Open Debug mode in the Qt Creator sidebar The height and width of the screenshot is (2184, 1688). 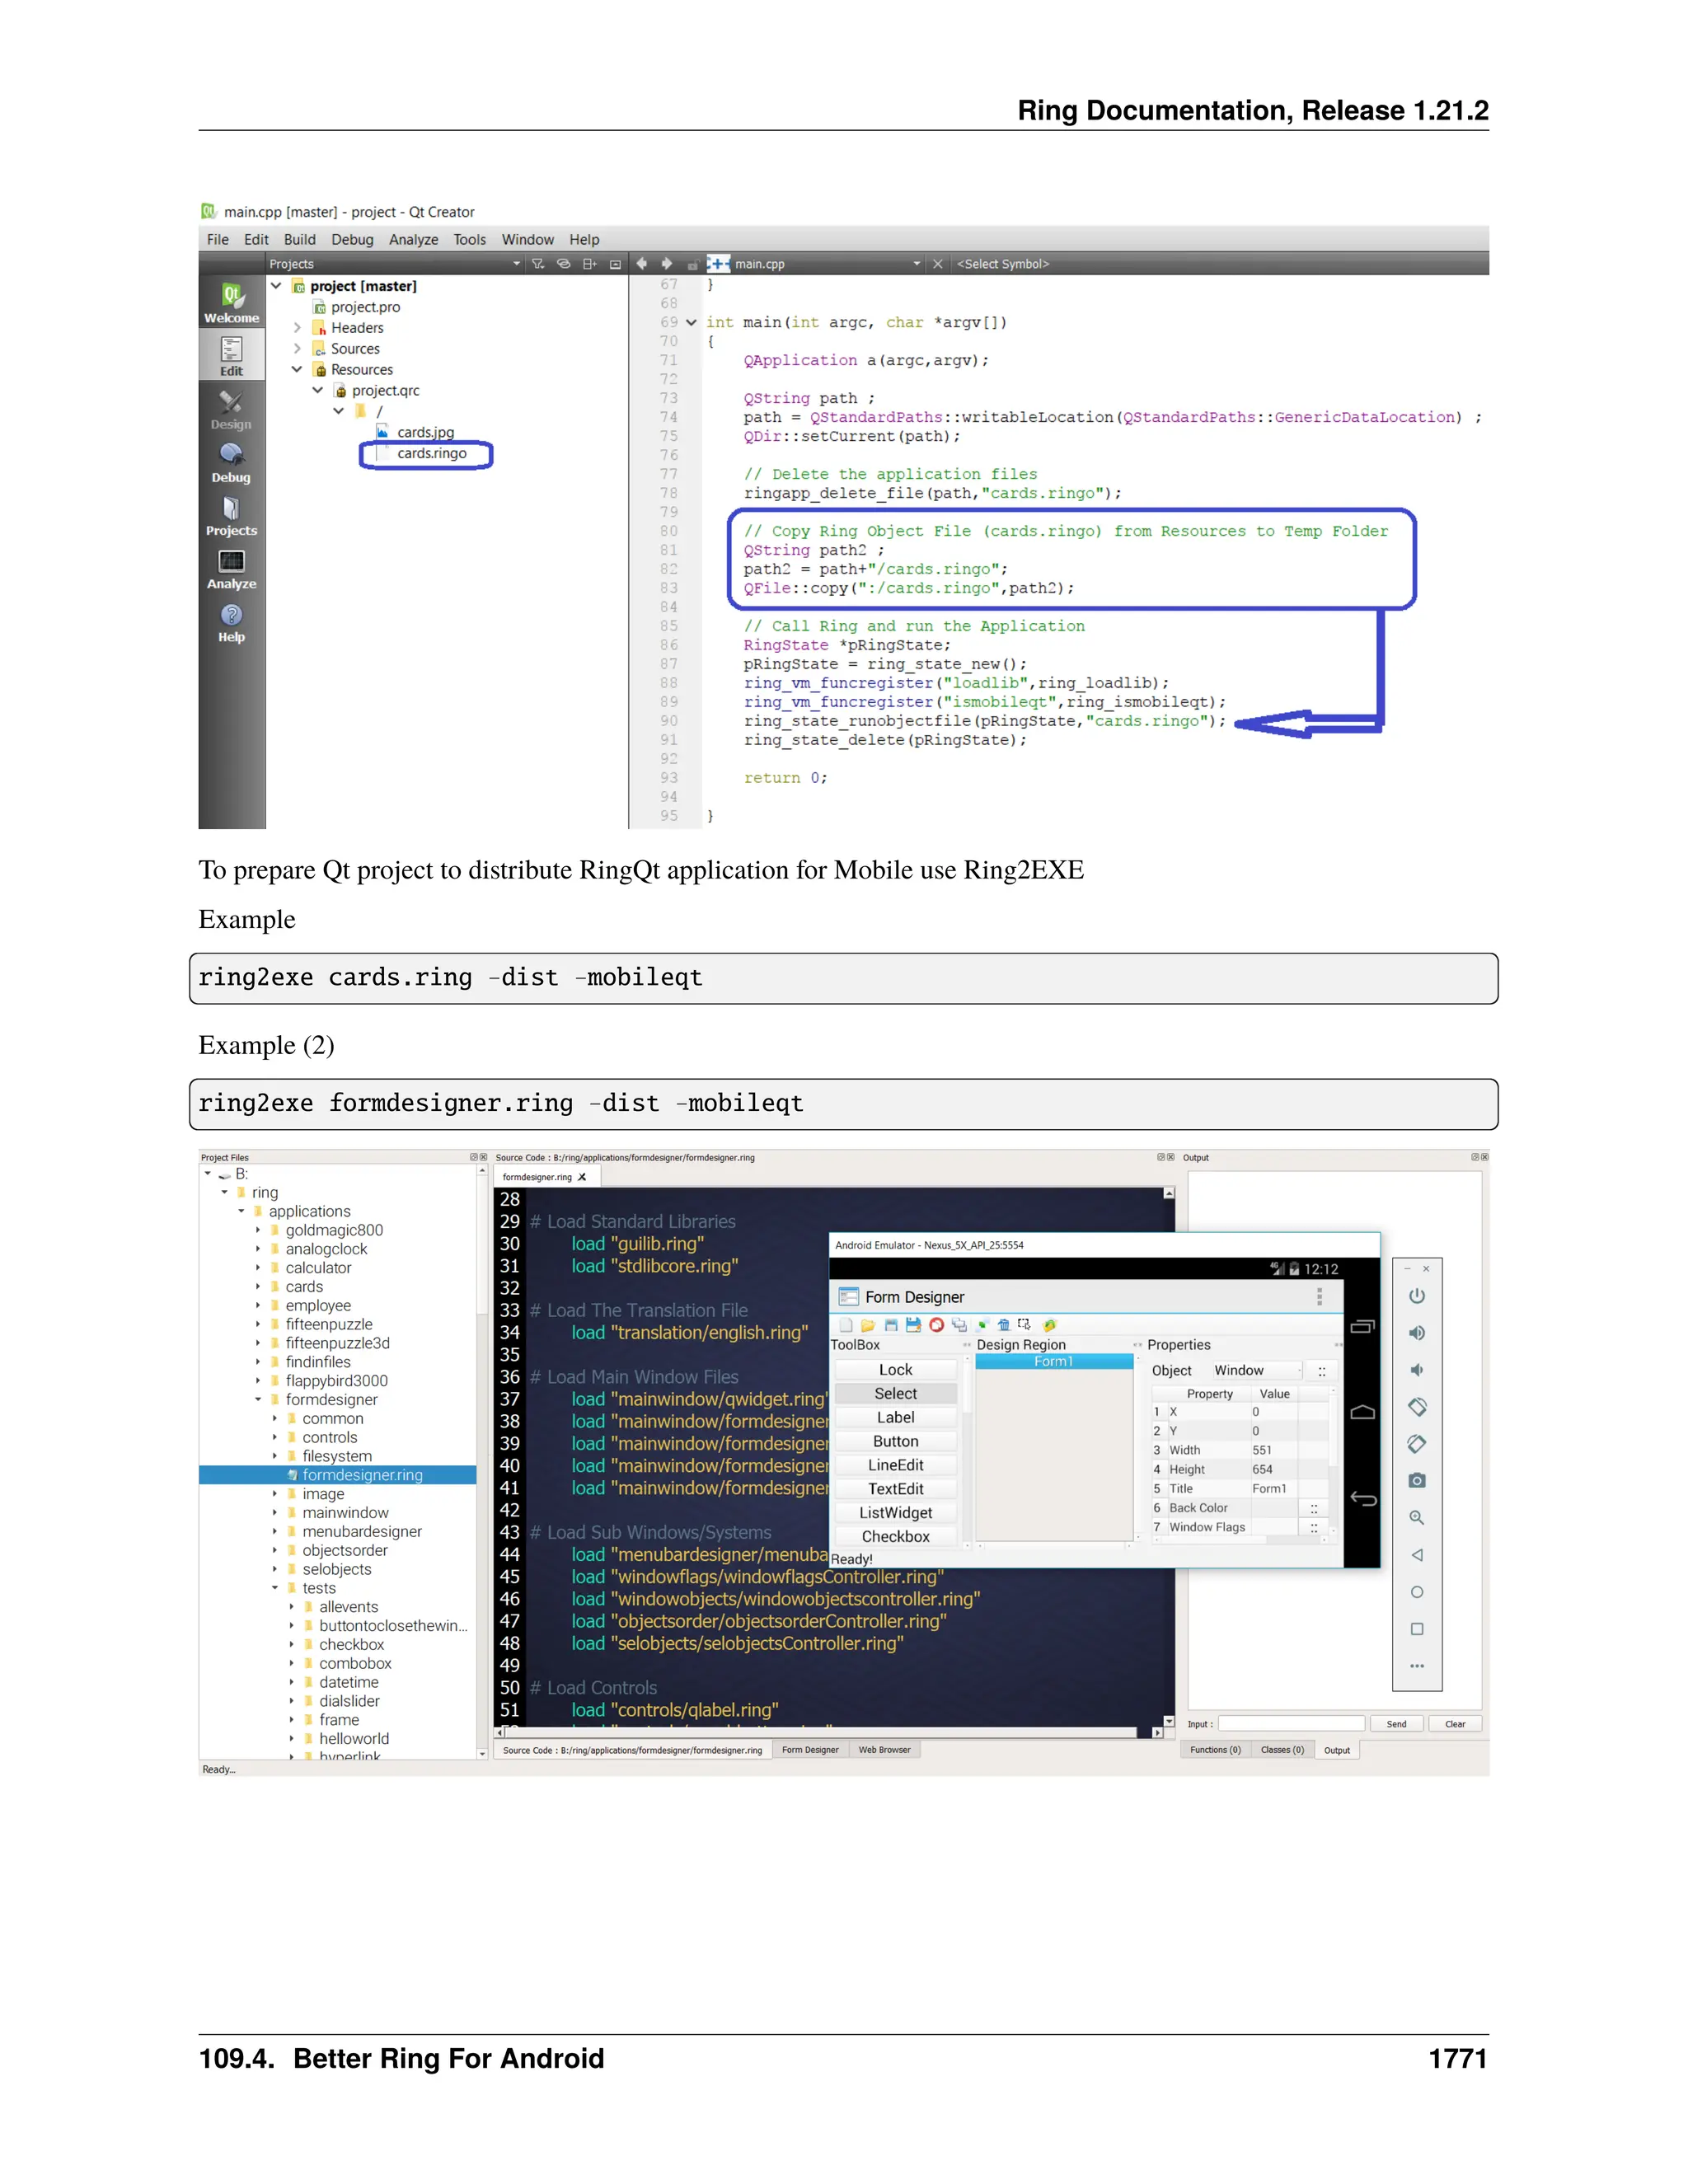click(x=231, y=463)
